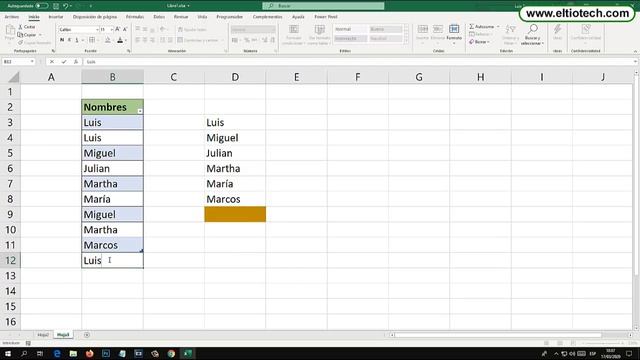This screenshot has height=360, width=640.
Task: Switch to the Insertar ribbon tab
Action: click(56, 17)
